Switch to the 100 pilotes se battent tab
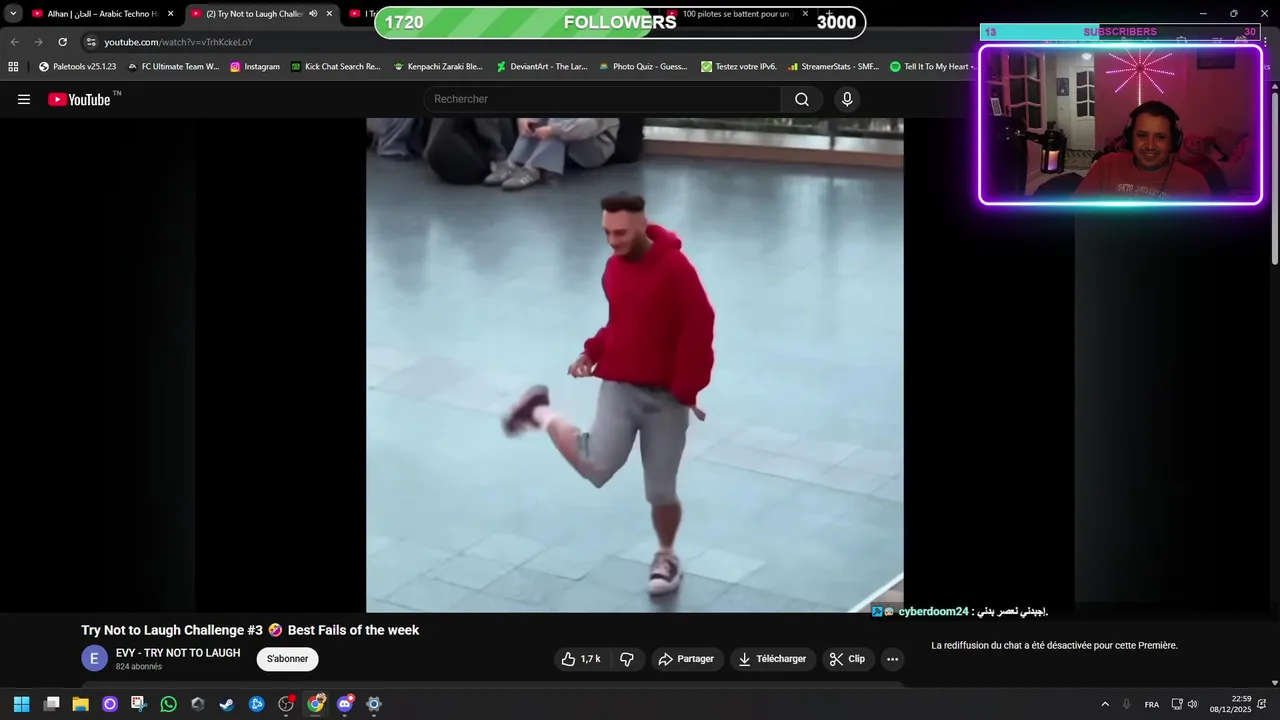 coord(736,14)
